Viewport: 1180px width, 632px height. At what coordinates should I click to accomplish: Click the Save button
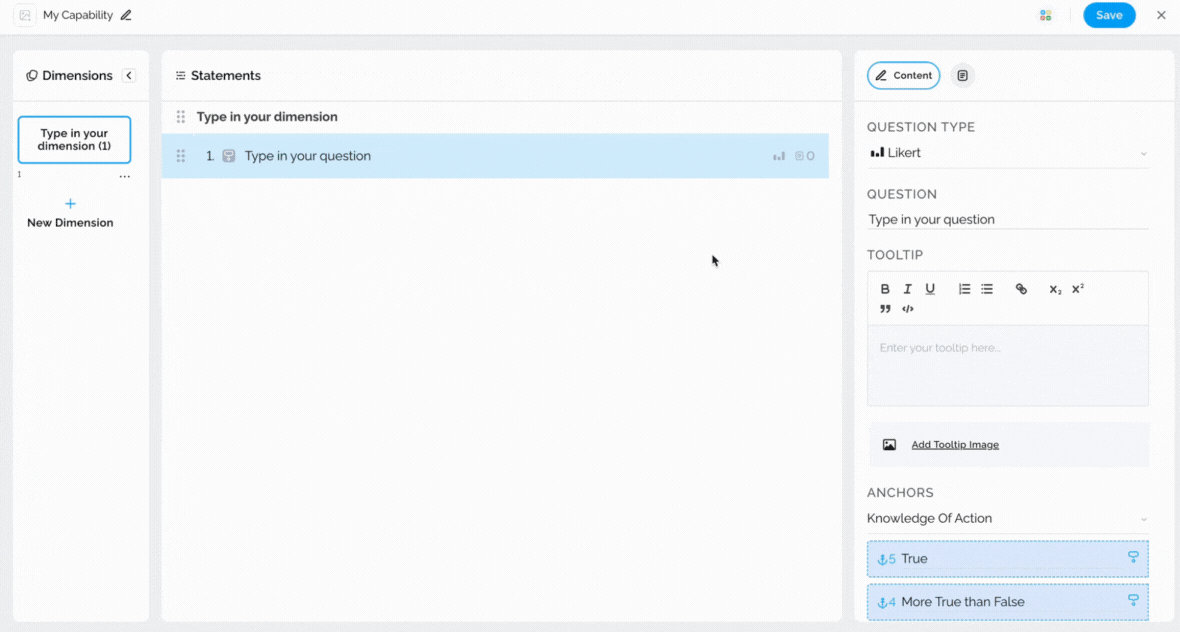(1109, 15)
